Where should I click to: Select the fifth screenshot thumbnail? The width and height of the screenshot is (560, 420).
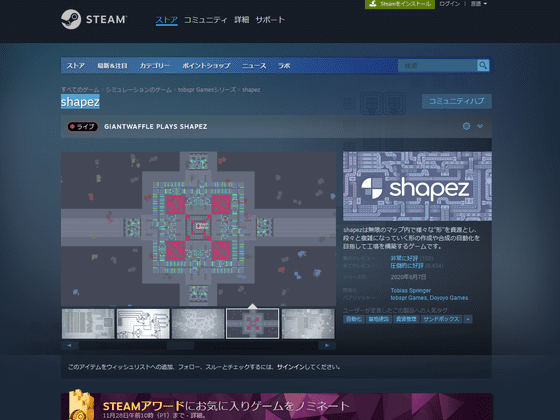click(308, 324)
